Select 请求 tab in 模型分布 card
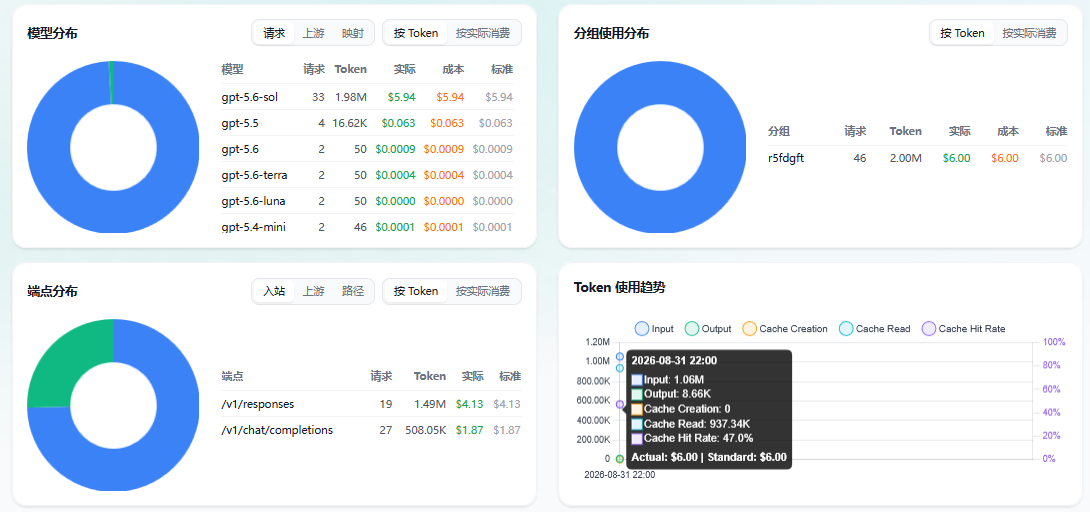The height and width of the screenshot is (512, 1090). click(x=274, y=33)
